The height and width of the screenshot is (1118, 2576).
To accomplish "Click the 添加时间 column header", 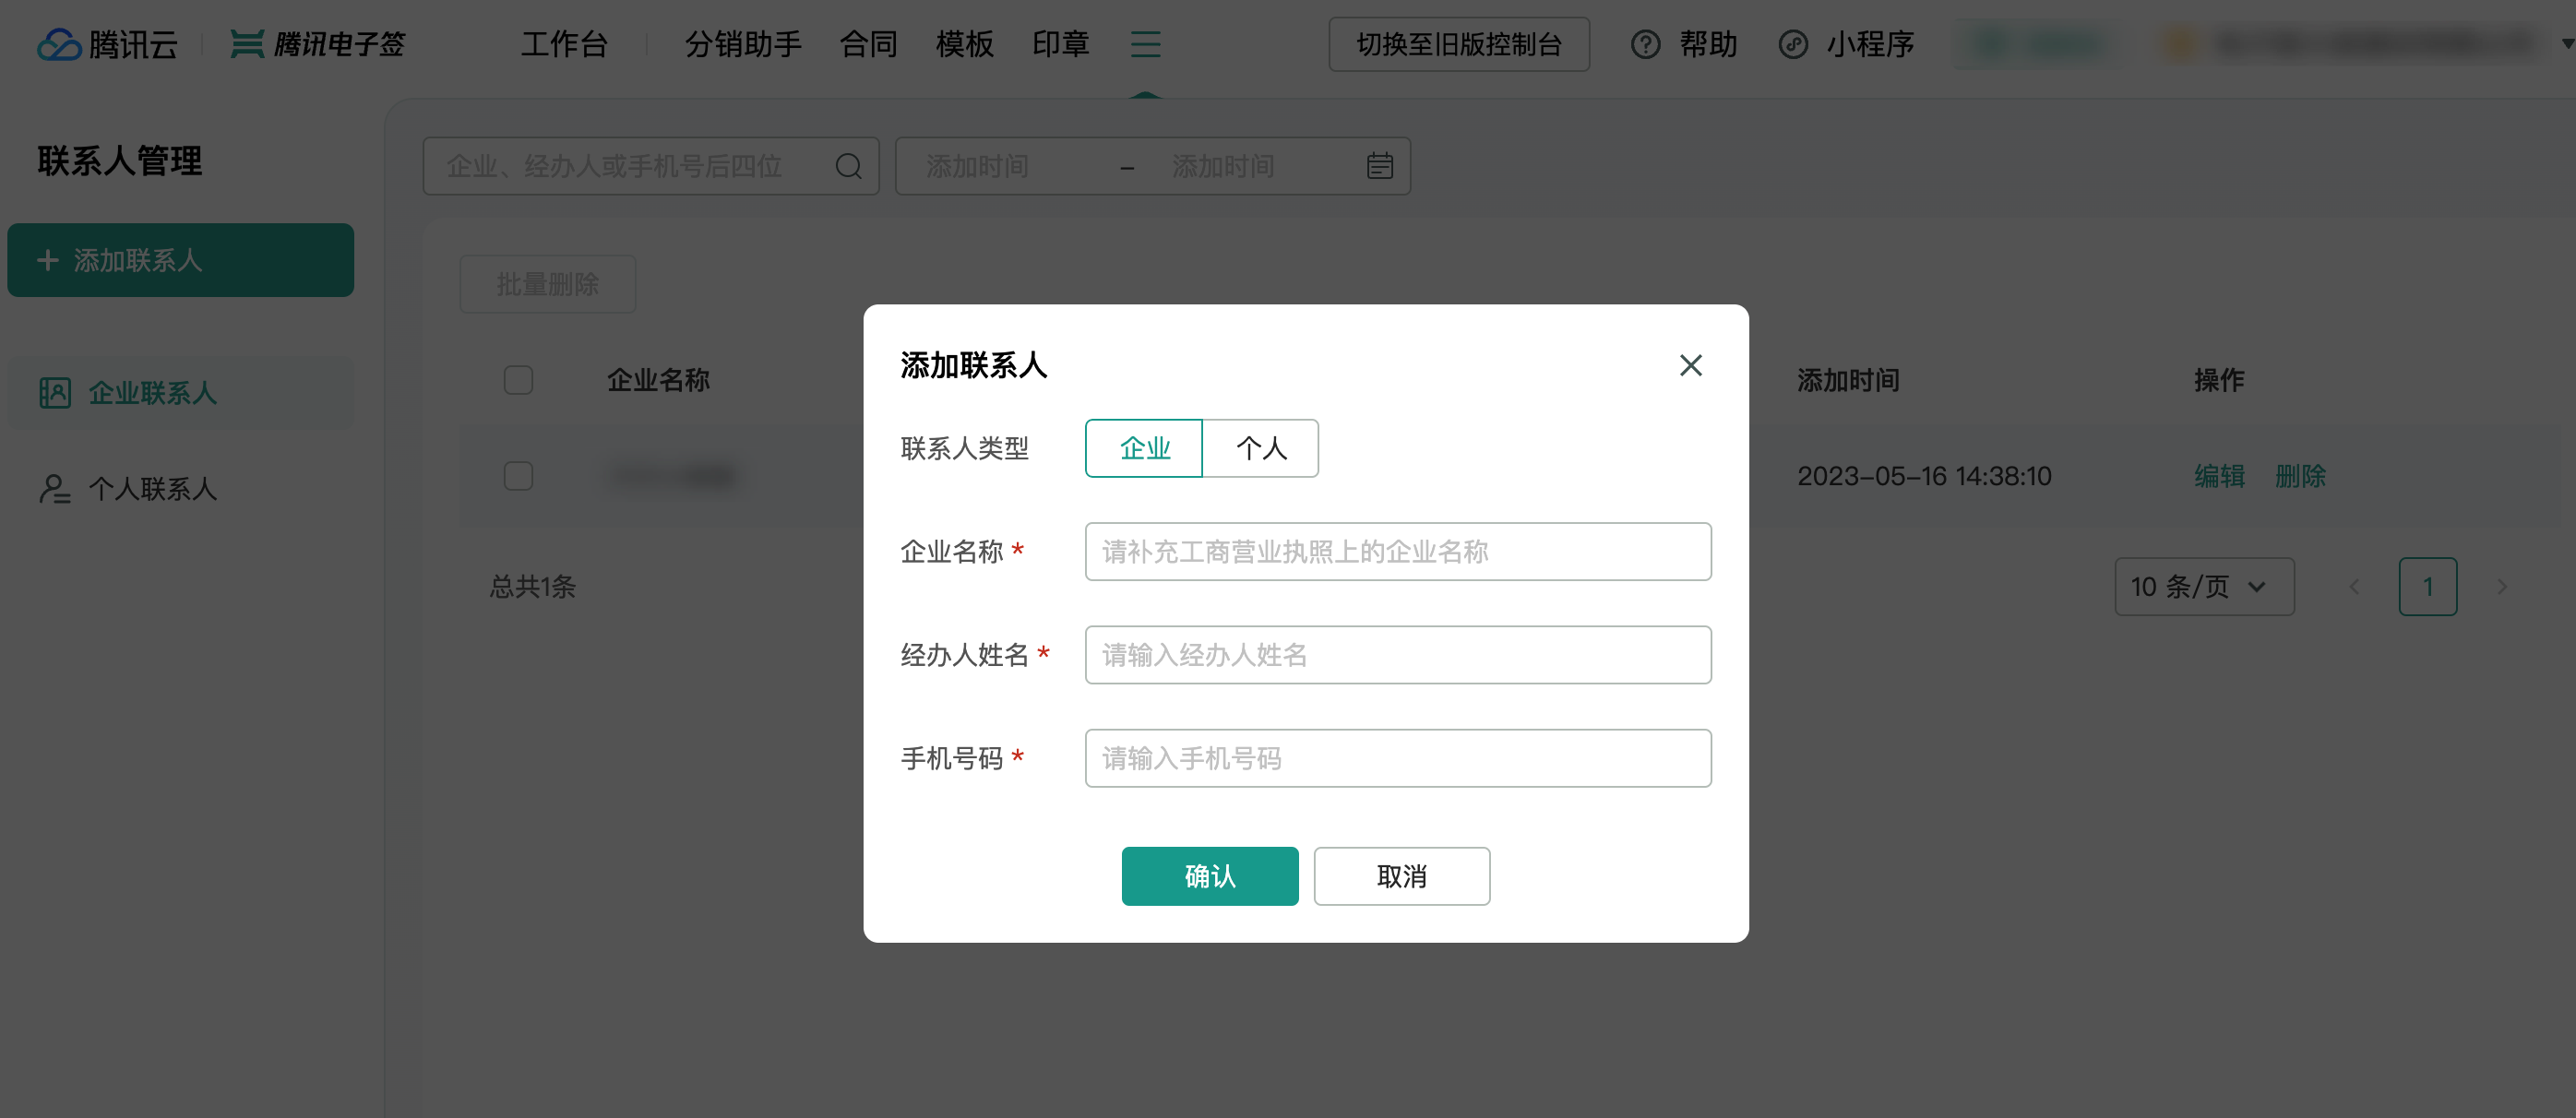I will pyautogui.click(x=1848, y=380).
